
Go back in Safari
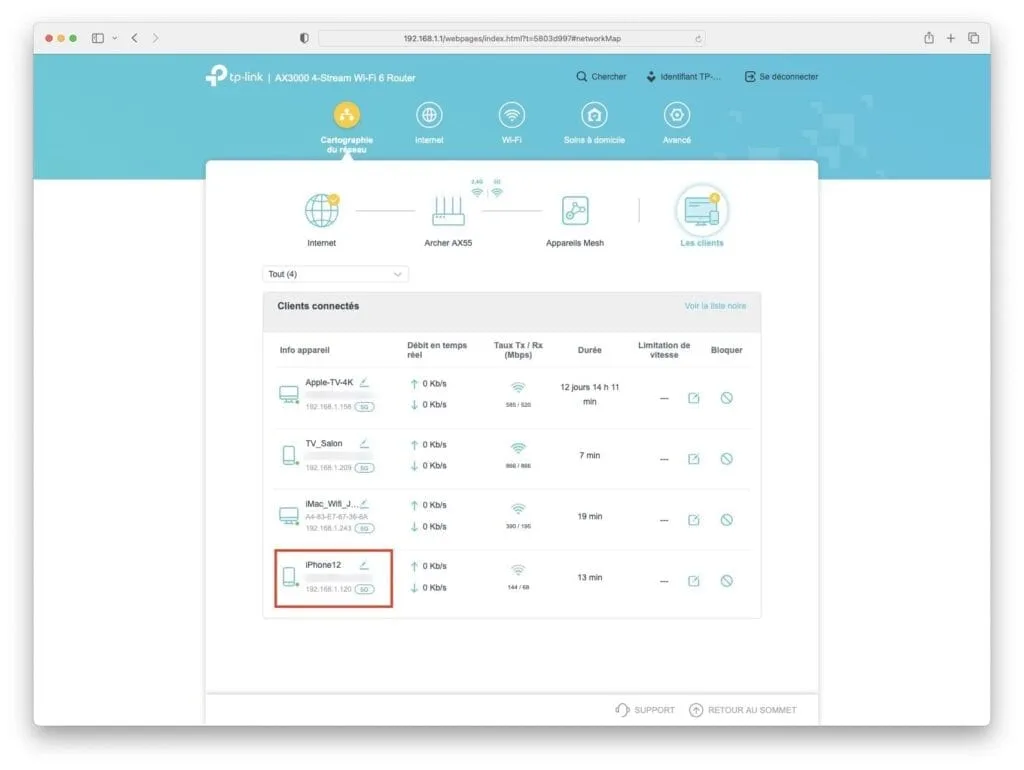(x=135, y=39)
